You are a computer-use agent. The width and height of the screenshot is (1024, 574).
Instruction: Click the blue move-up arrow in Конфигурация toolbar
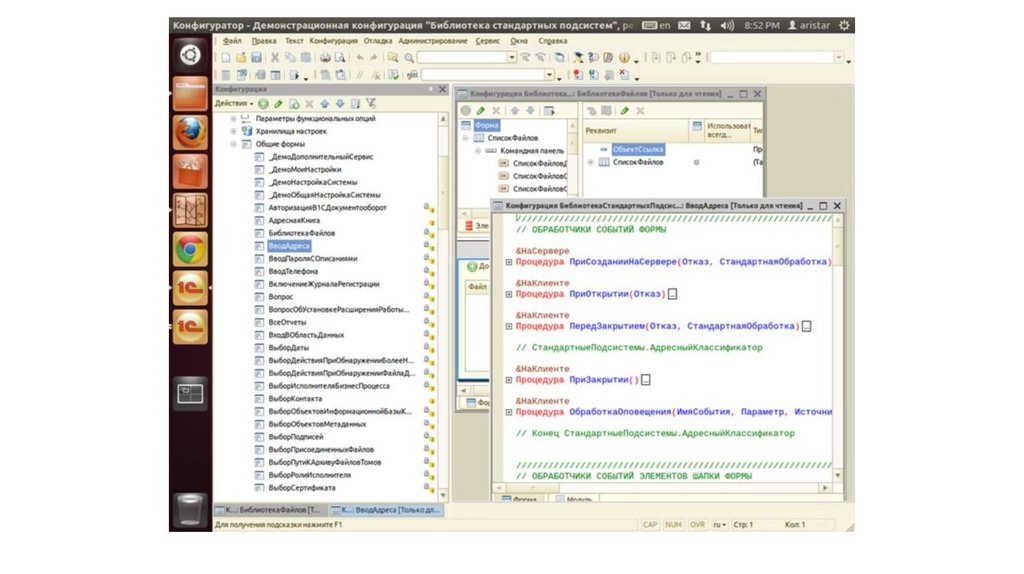coord(325,103)
